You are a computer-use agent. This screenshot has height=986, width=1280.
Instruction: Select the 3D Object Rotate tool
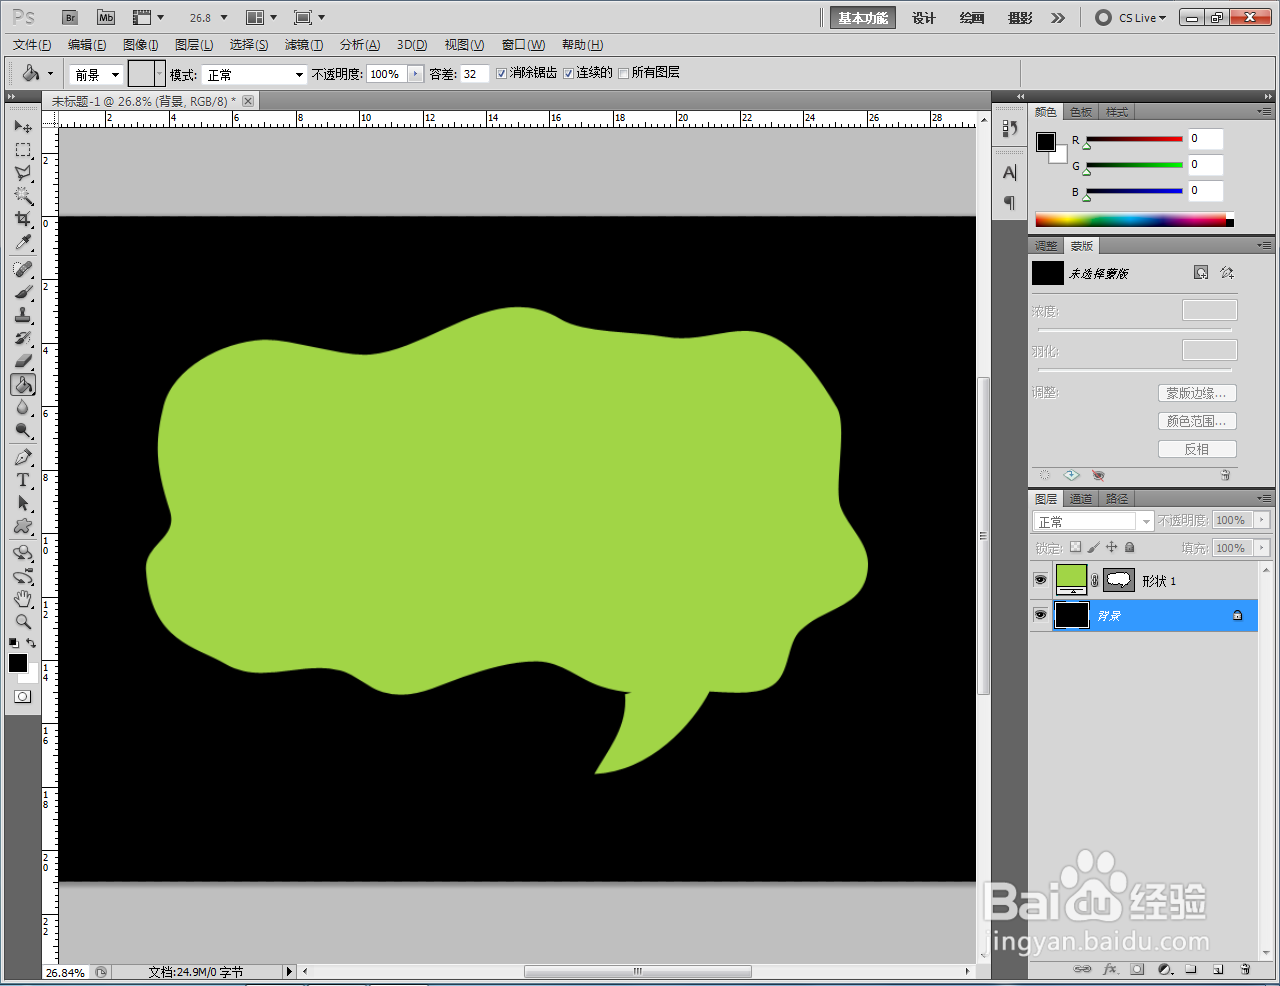[x=23, y=552]
